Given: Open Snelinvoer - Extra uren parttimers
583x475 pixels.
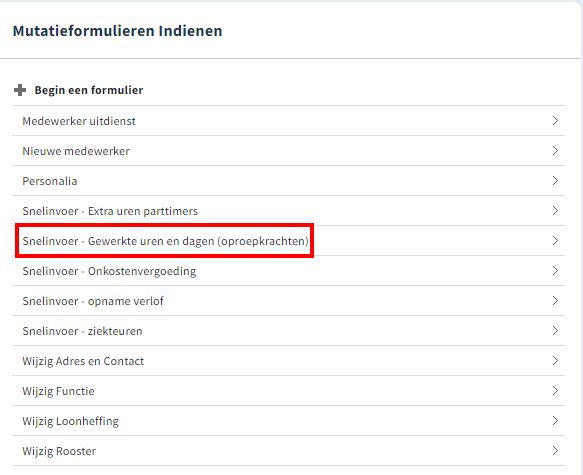Looking at the screenshot, I should (x=288, y=211).
